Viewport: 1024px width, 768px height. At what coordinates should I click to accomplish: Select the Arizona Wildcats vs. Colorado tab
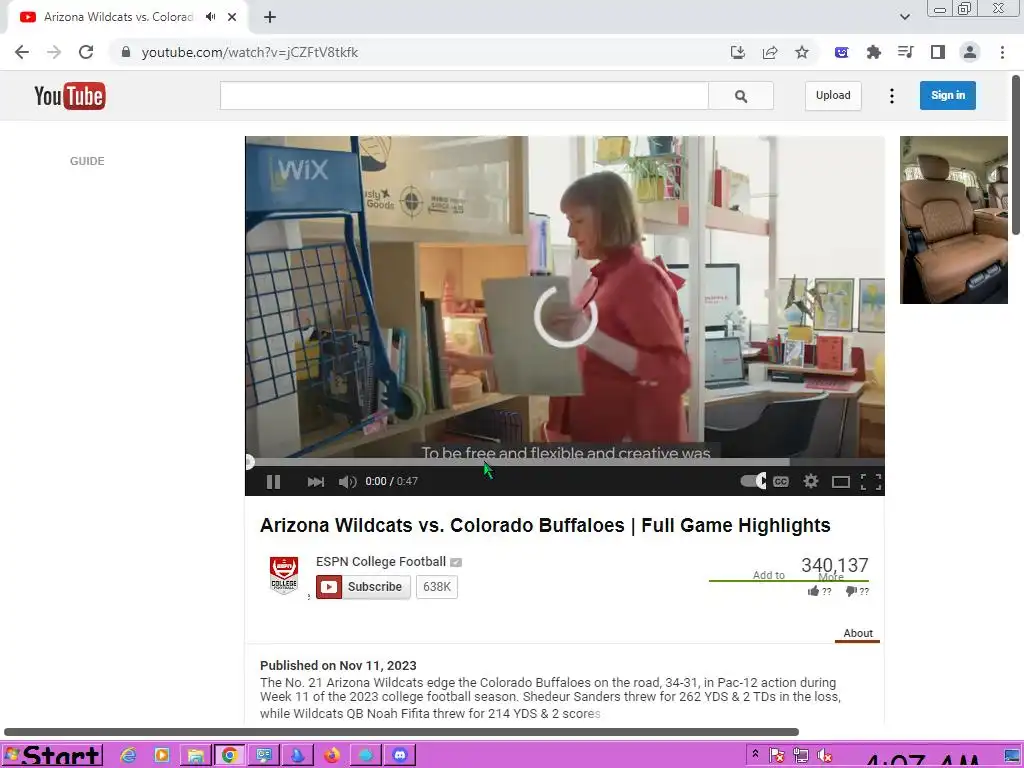pyautogui.click(x=118, y=17)
